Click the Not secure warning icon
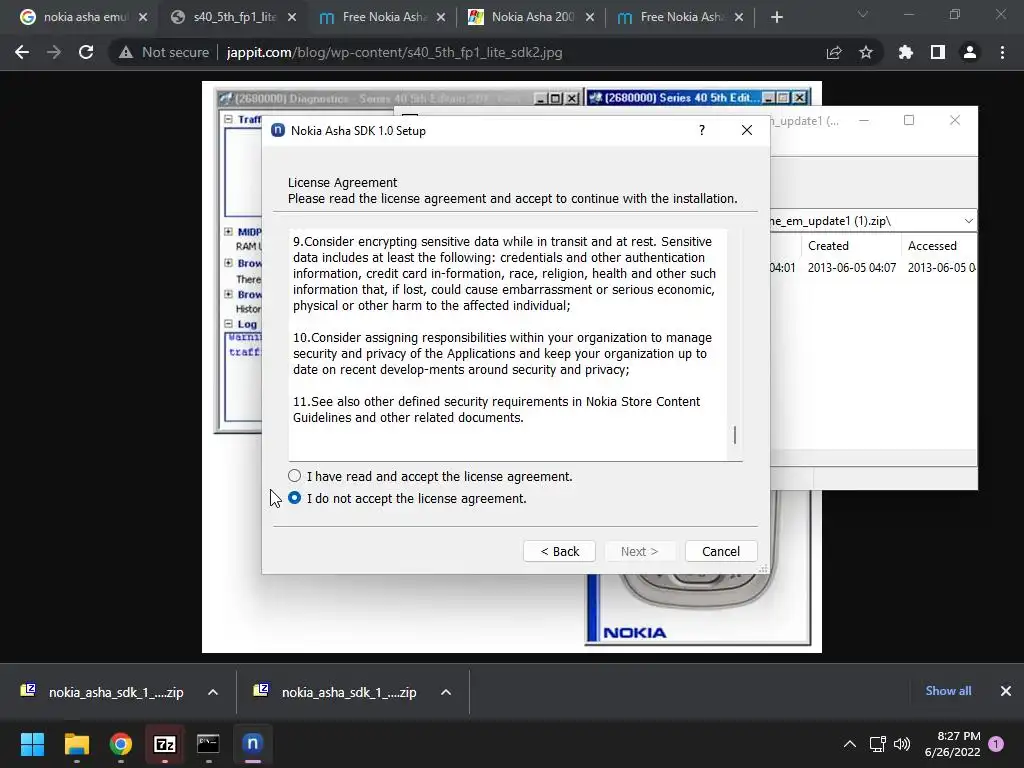 point(125,52)
